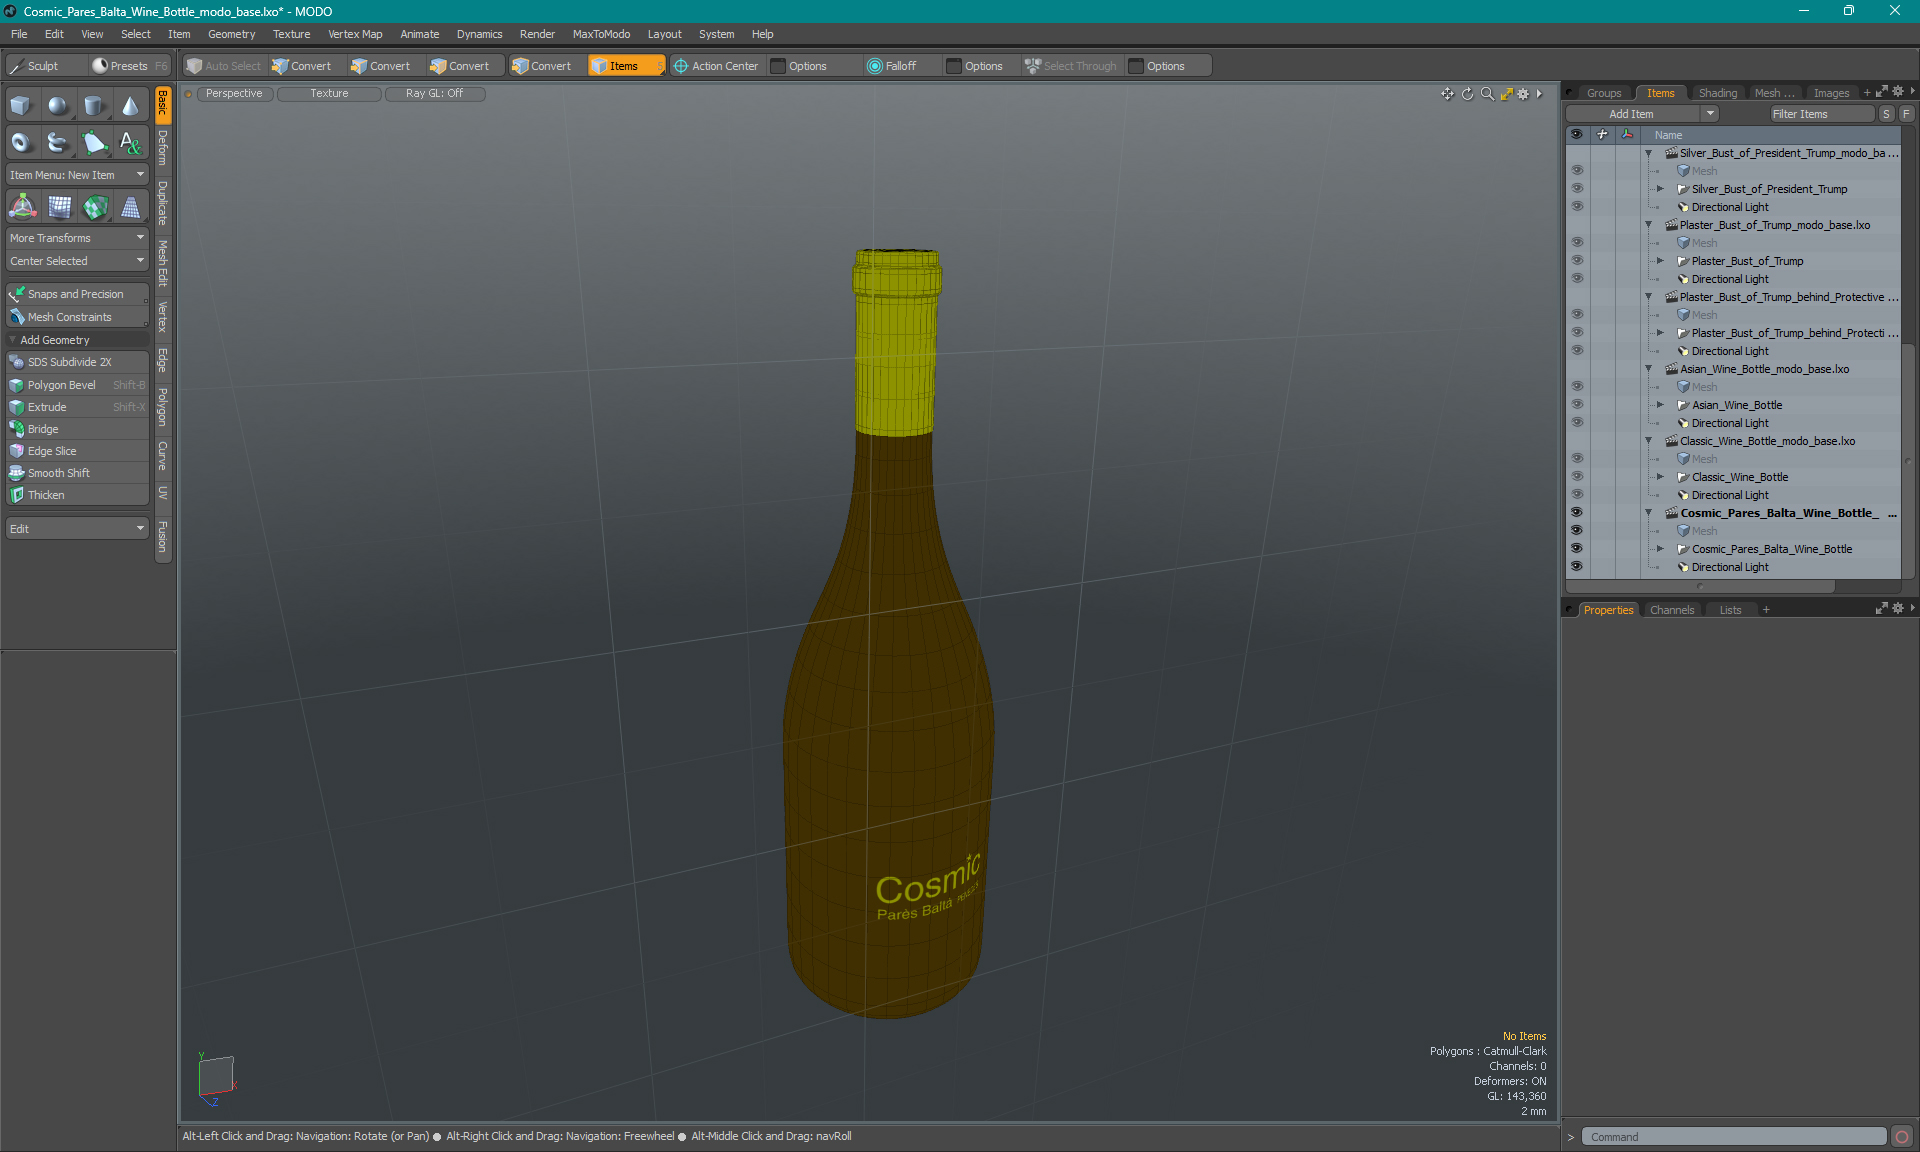This screenshot has height=1152, width=1920.
Task: Click the viewport zoom magnifier icon
Action: point(1487,94)
